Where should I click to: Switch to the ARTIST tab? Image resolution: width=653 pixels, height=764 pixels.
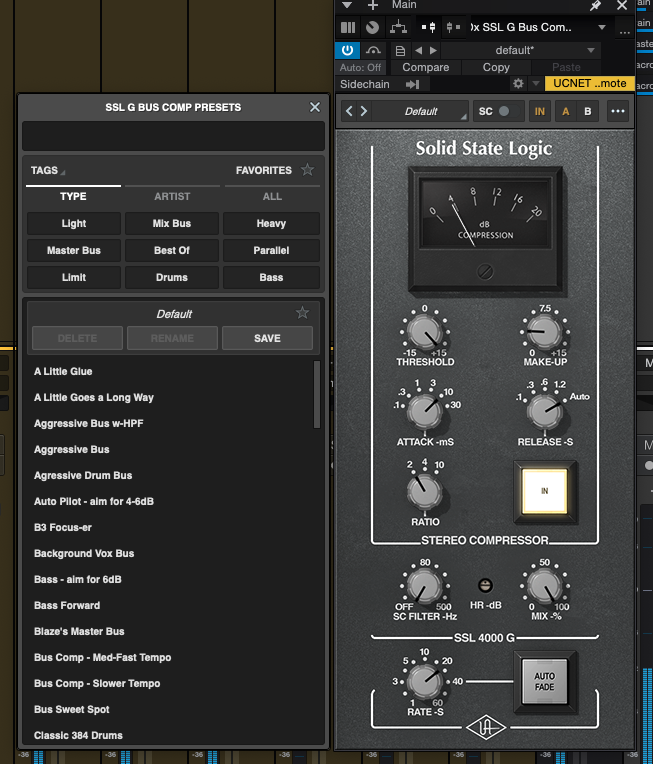[172, 196]
